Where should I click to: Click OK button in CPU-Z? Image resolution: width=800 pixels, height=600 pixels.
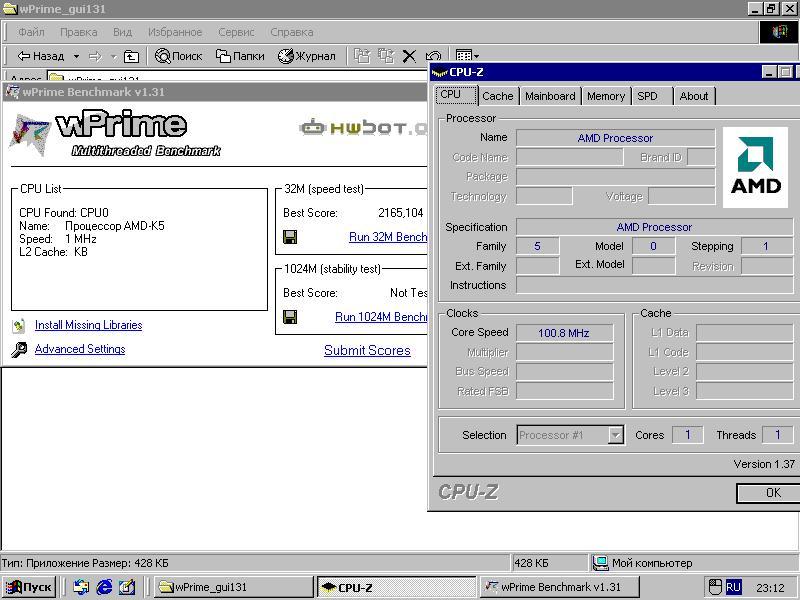tap(768, 493)
